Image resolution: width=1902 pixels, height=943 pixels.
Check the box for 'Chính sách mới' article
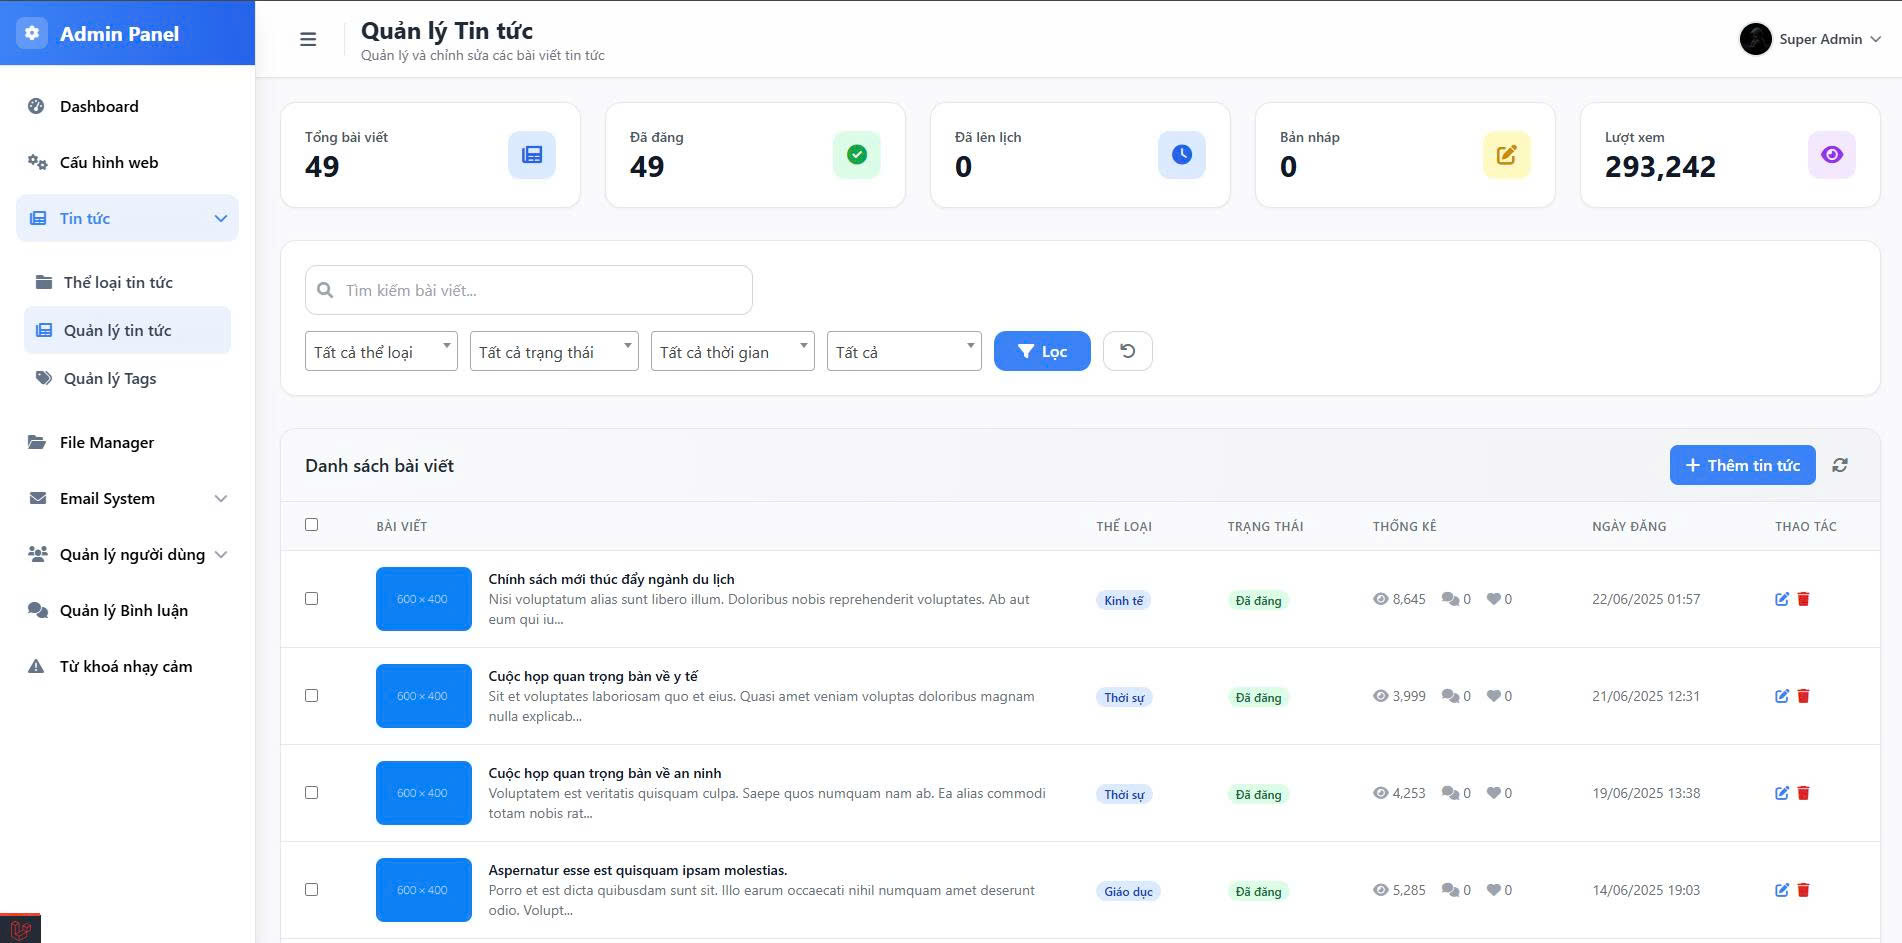311,599
